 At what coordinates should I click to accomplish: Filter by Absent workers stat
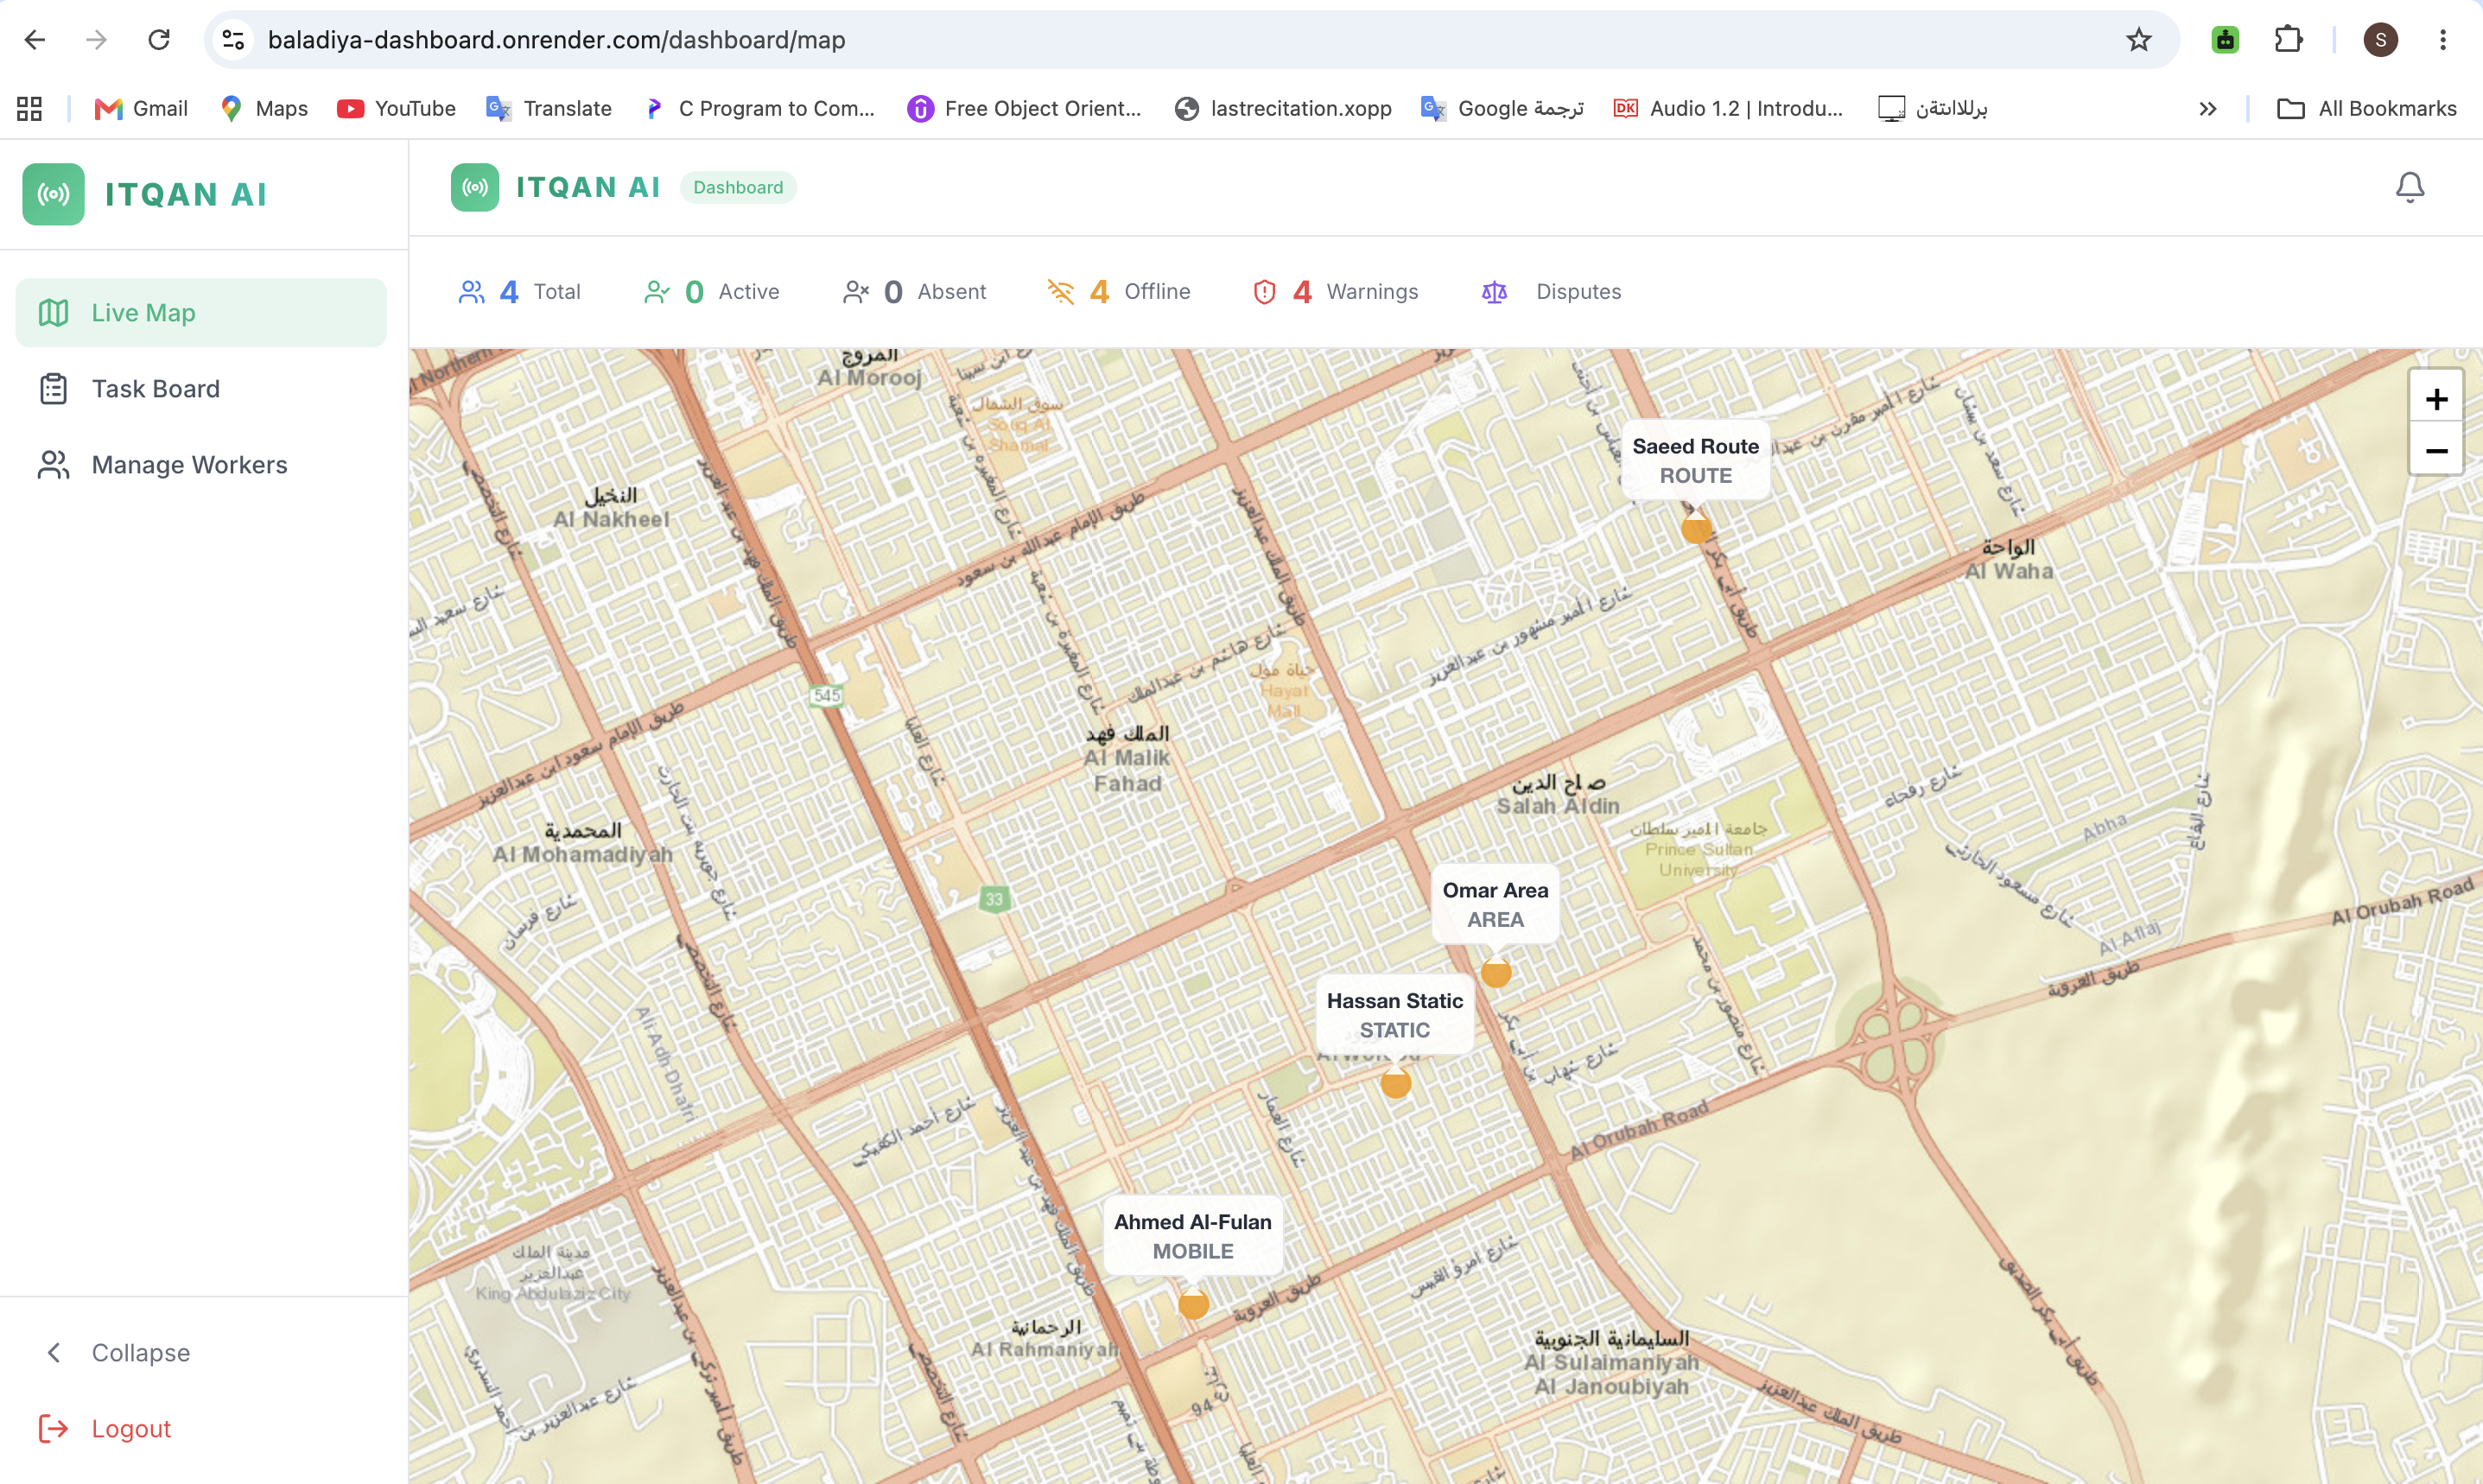(x=914, y=291)
